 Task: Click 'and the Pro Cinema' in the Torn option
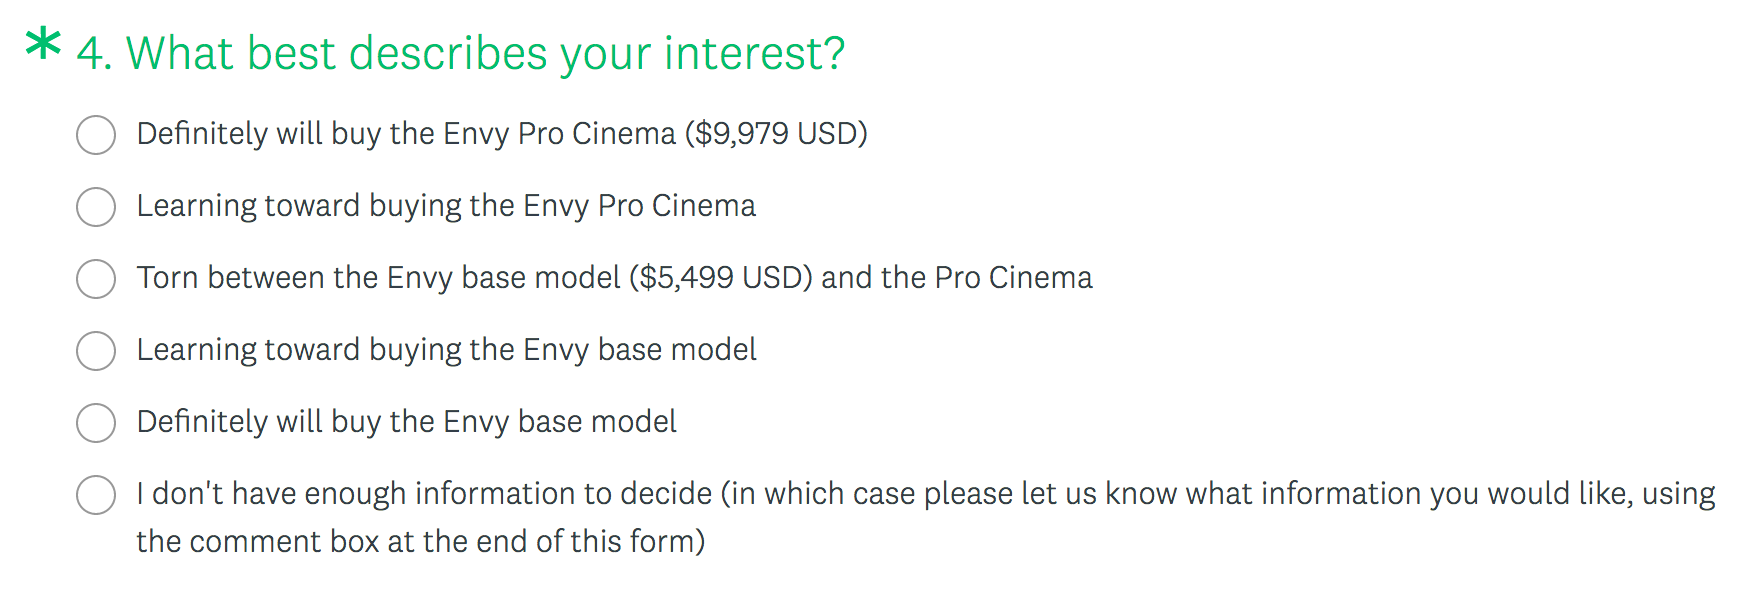[957, 278]
